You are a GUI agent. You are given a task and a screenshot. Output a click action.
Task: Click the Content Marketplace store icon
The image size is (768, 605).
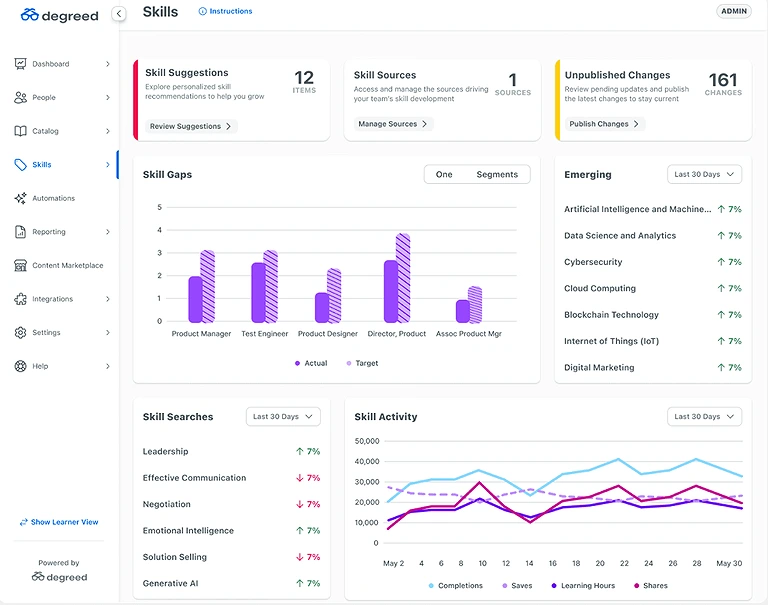click(20, 265)
